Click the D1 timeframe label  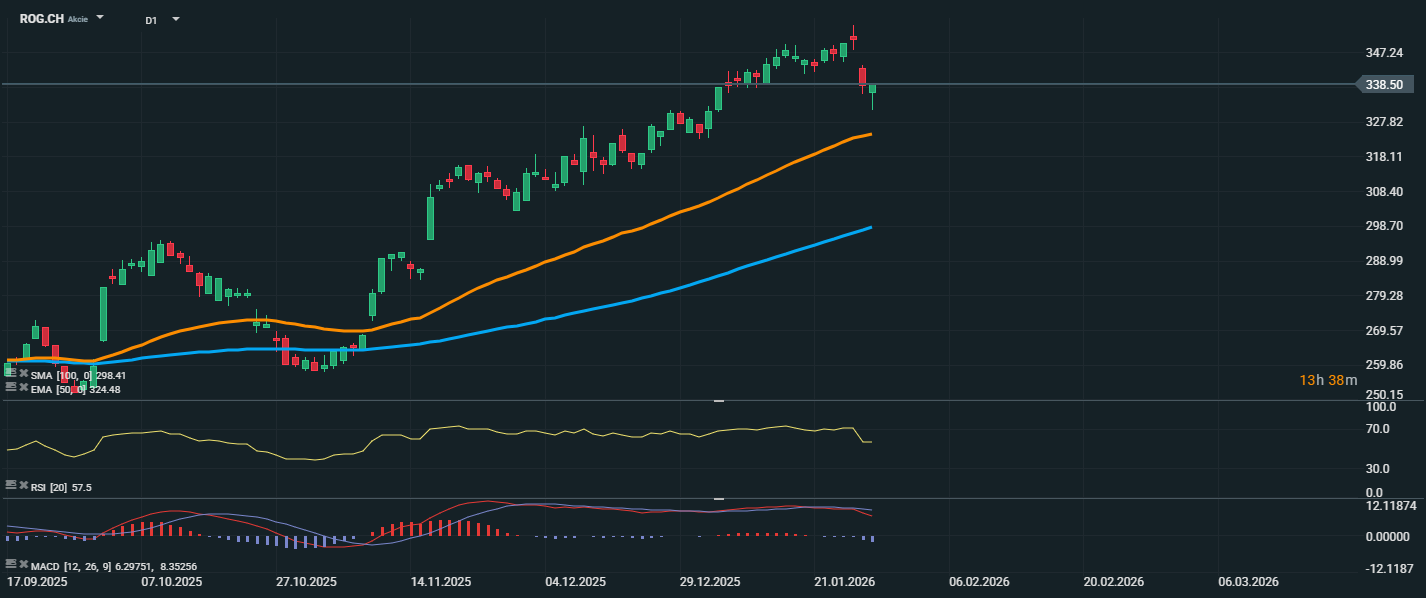pos(151,20)
